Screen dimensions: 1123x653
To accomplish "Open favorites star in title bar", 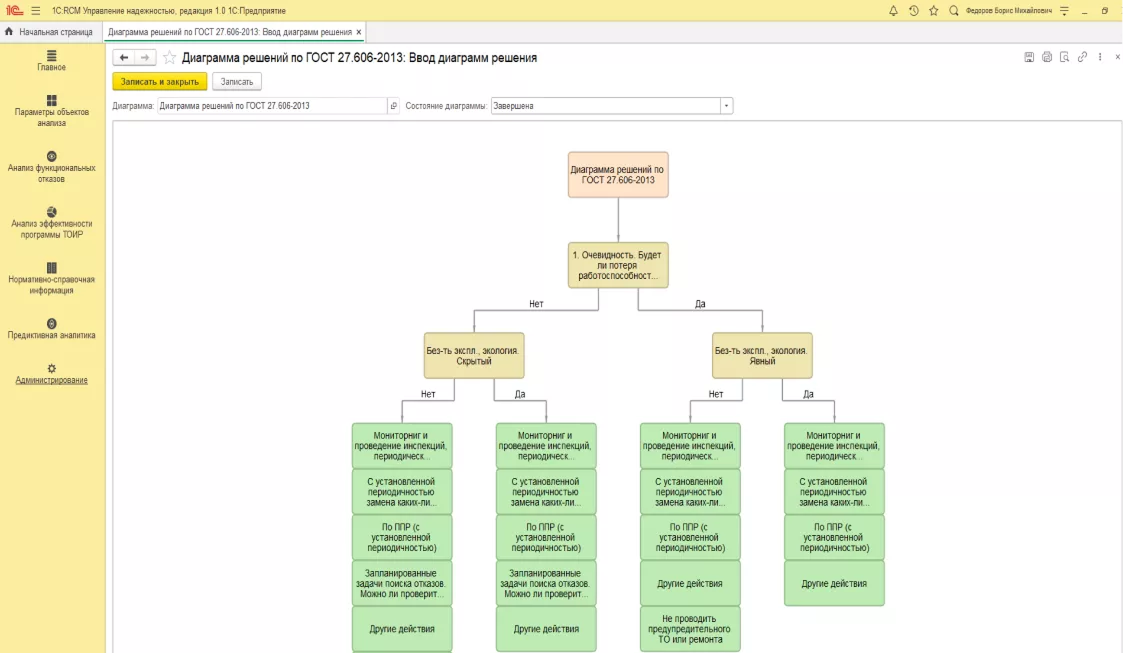I will [933, 11].
